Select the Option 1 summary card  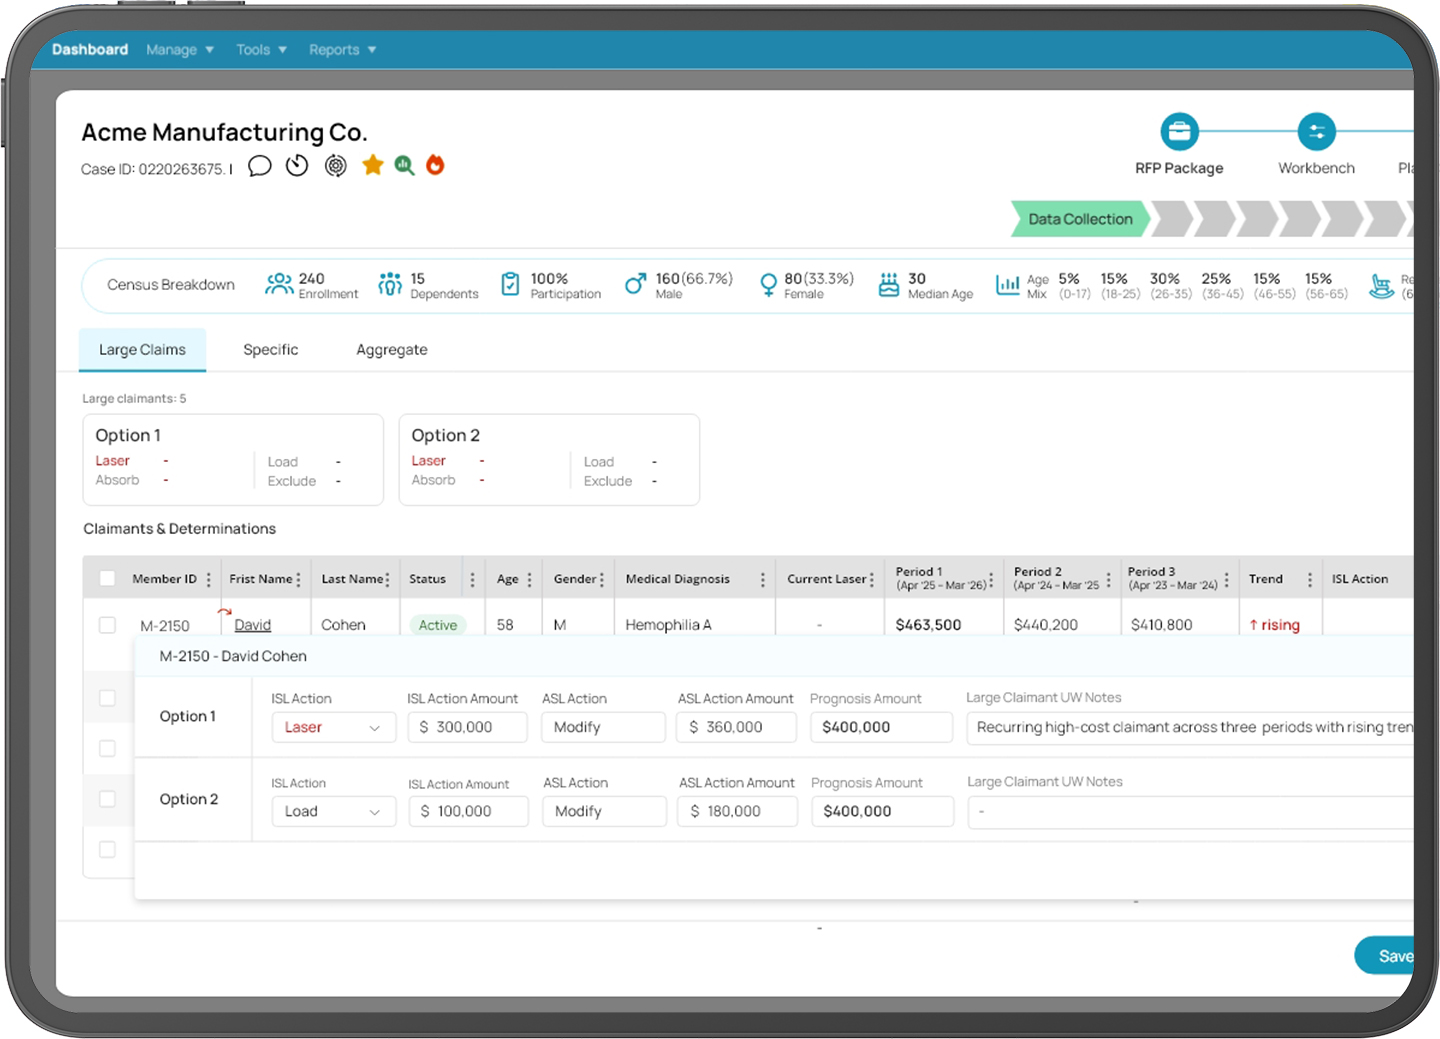(233, 460)
